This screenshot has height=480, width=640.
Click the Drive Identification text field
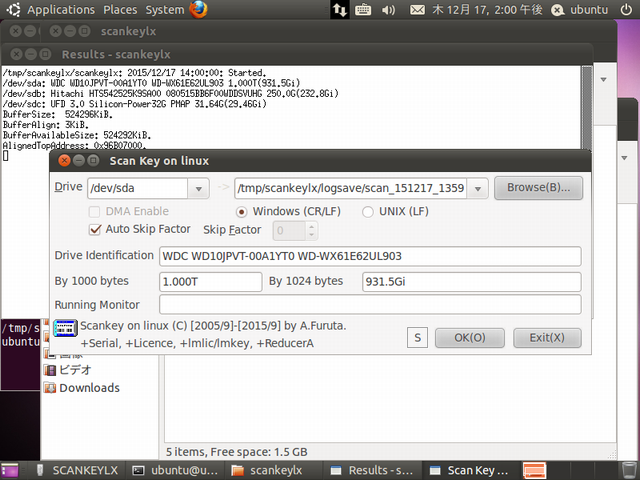click(370, 256)
